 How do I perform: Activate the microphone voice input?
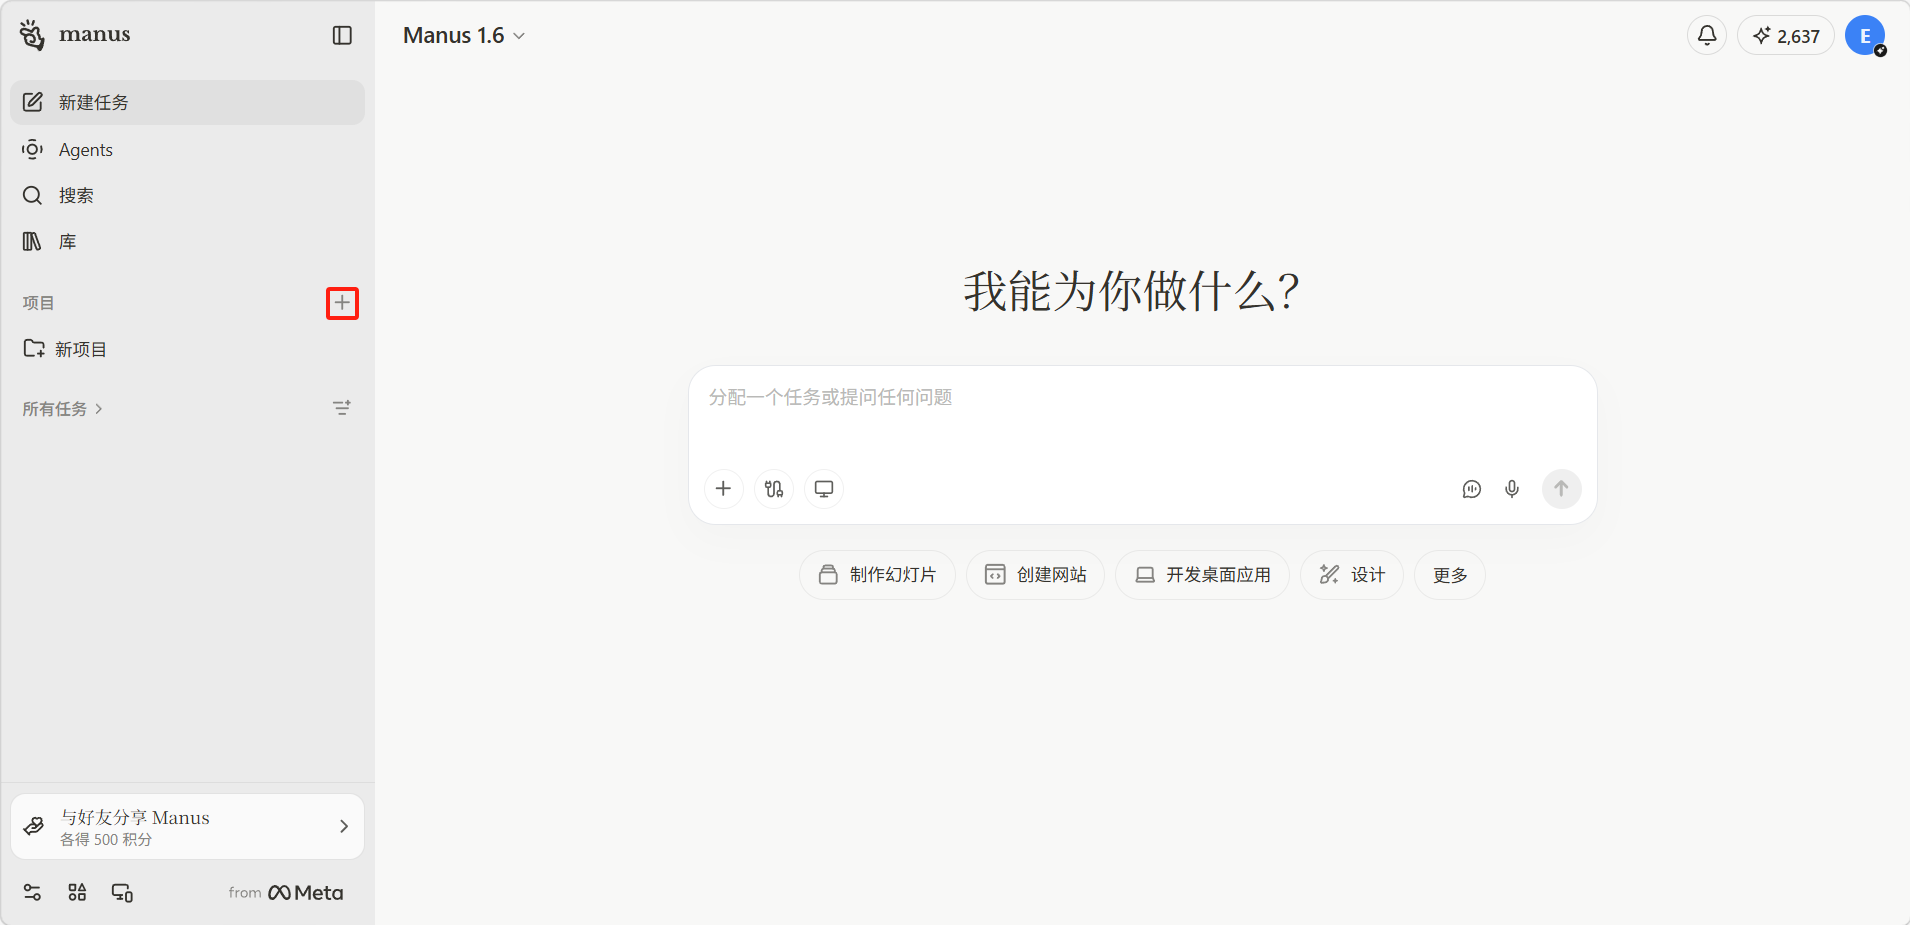(1512, 489)
